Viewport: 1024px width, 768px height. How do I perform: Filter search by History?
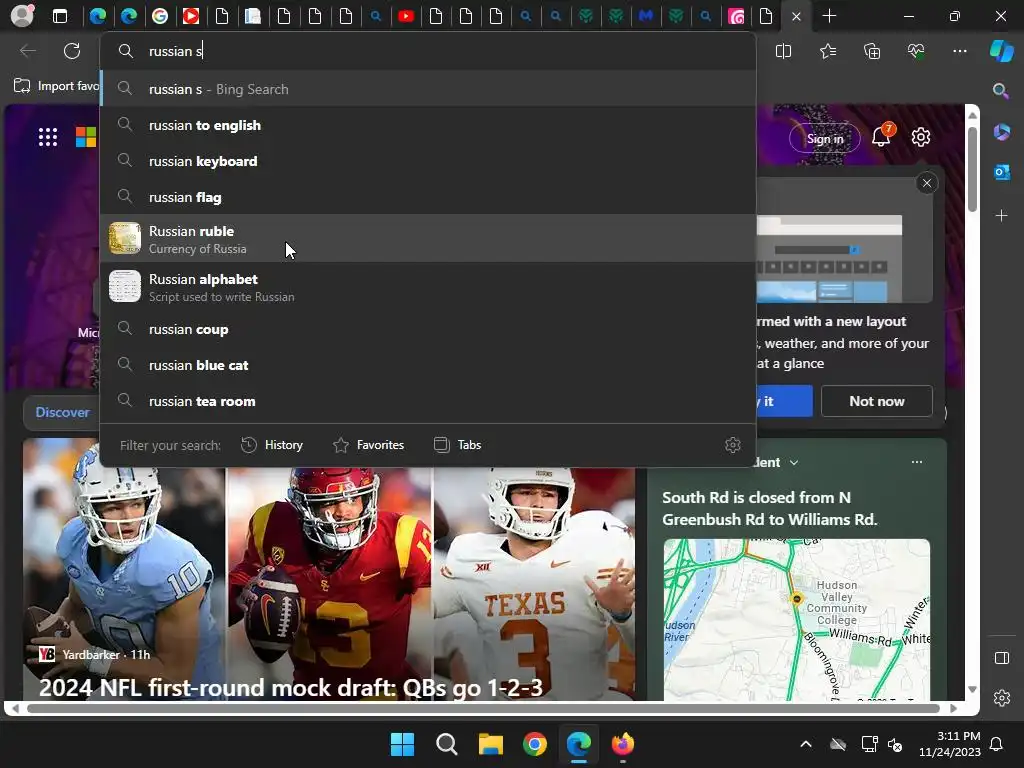click(272, 445)
